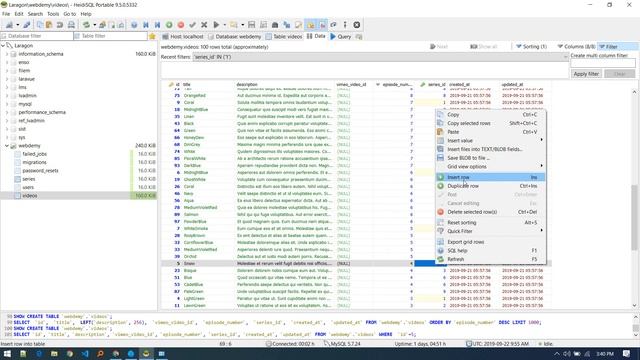
Task: Open the Tools menu in menu bar
Action: (53, 14)
